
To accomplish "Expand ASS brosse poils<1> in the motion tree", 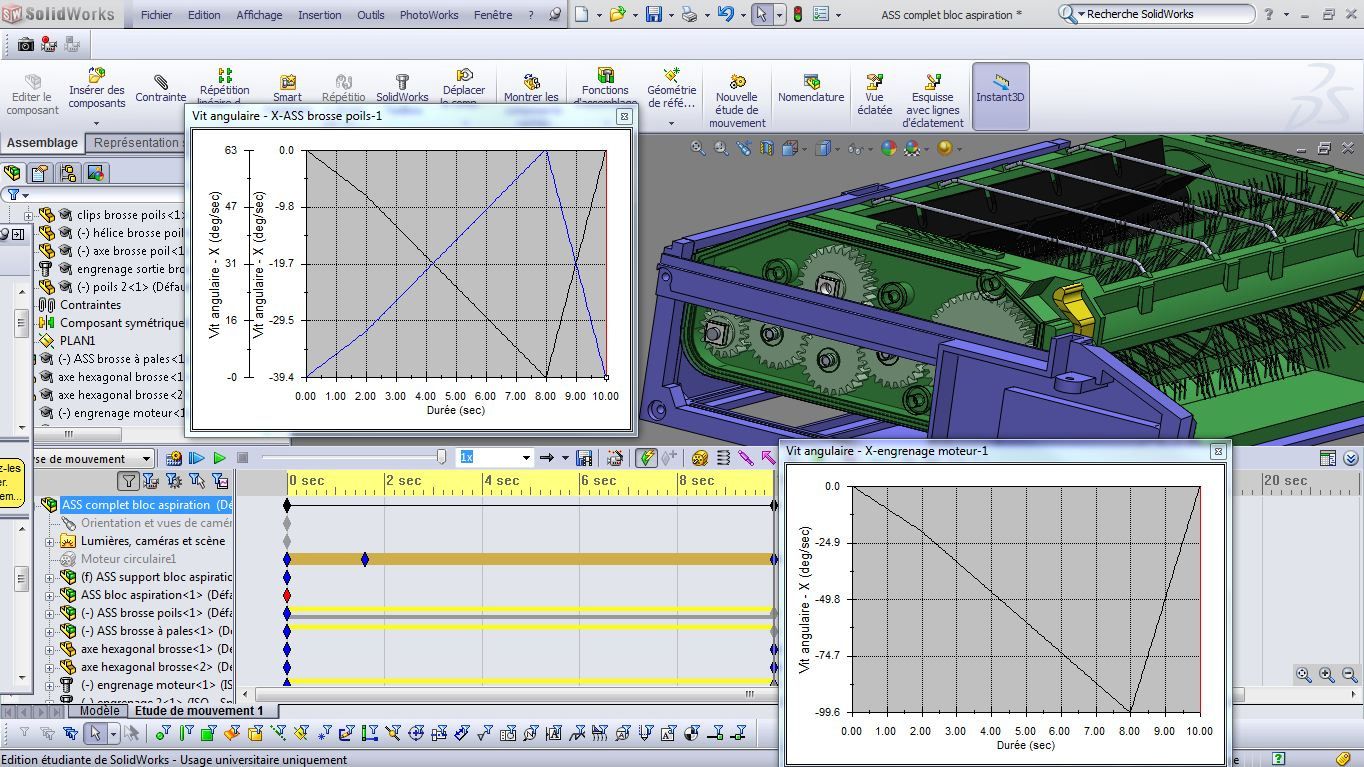I will (x=50, y=614).
